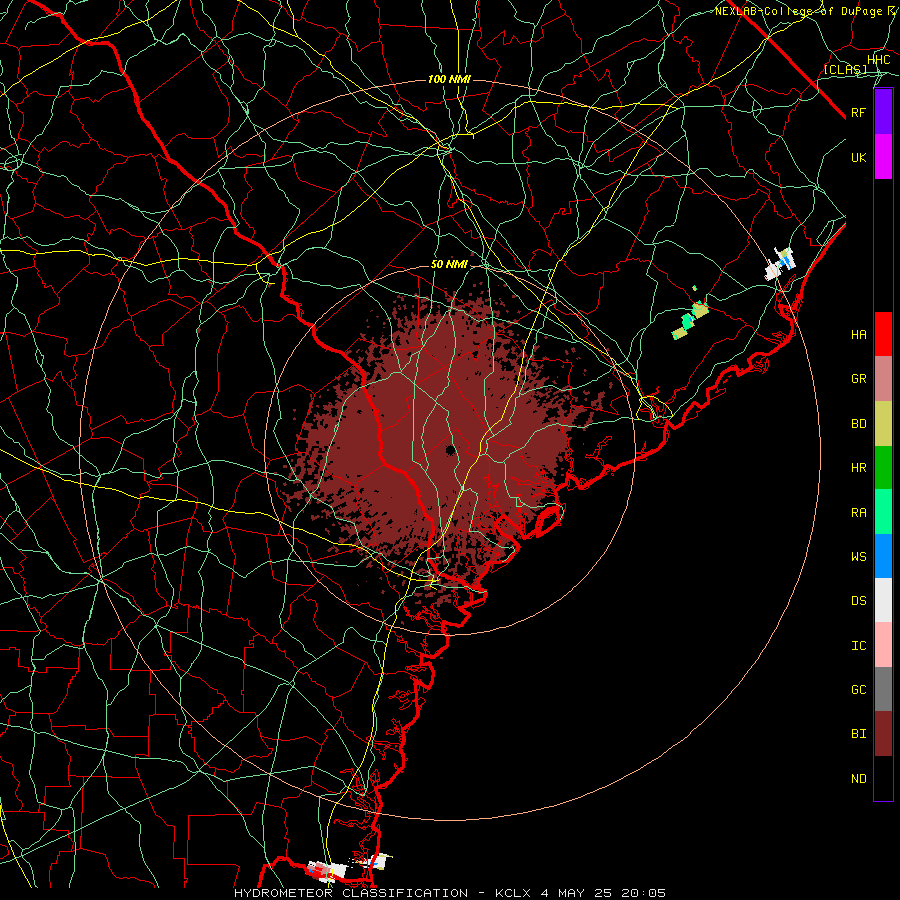Click the HR green legend swatch
The image size is (900, 900).
tap(883, 468)
